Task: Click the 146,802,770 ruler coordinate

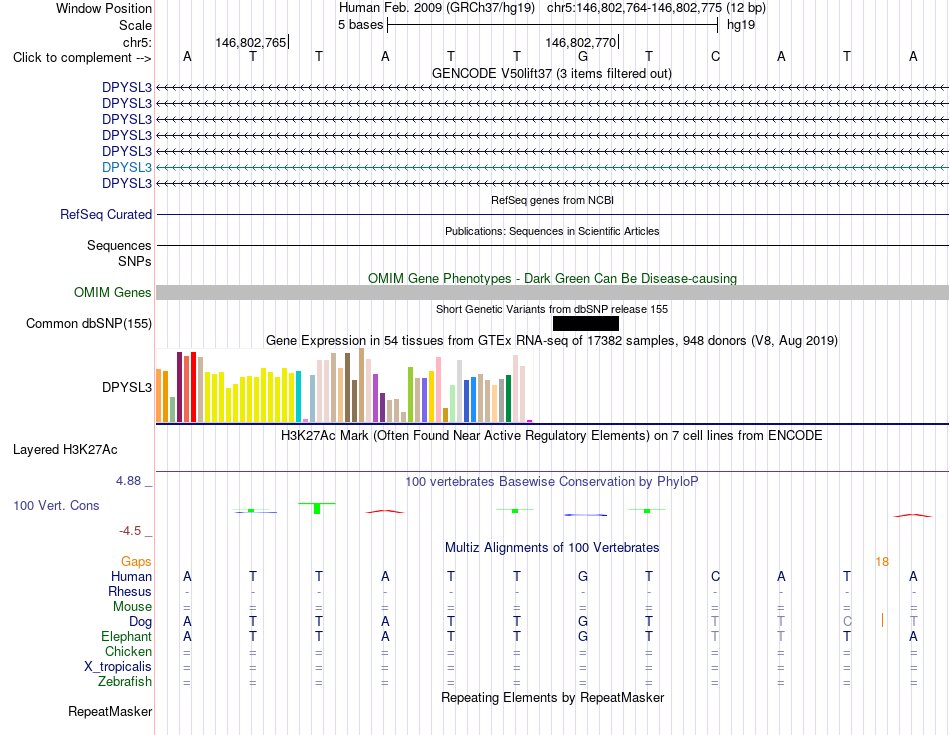Action: pos(580,42)
